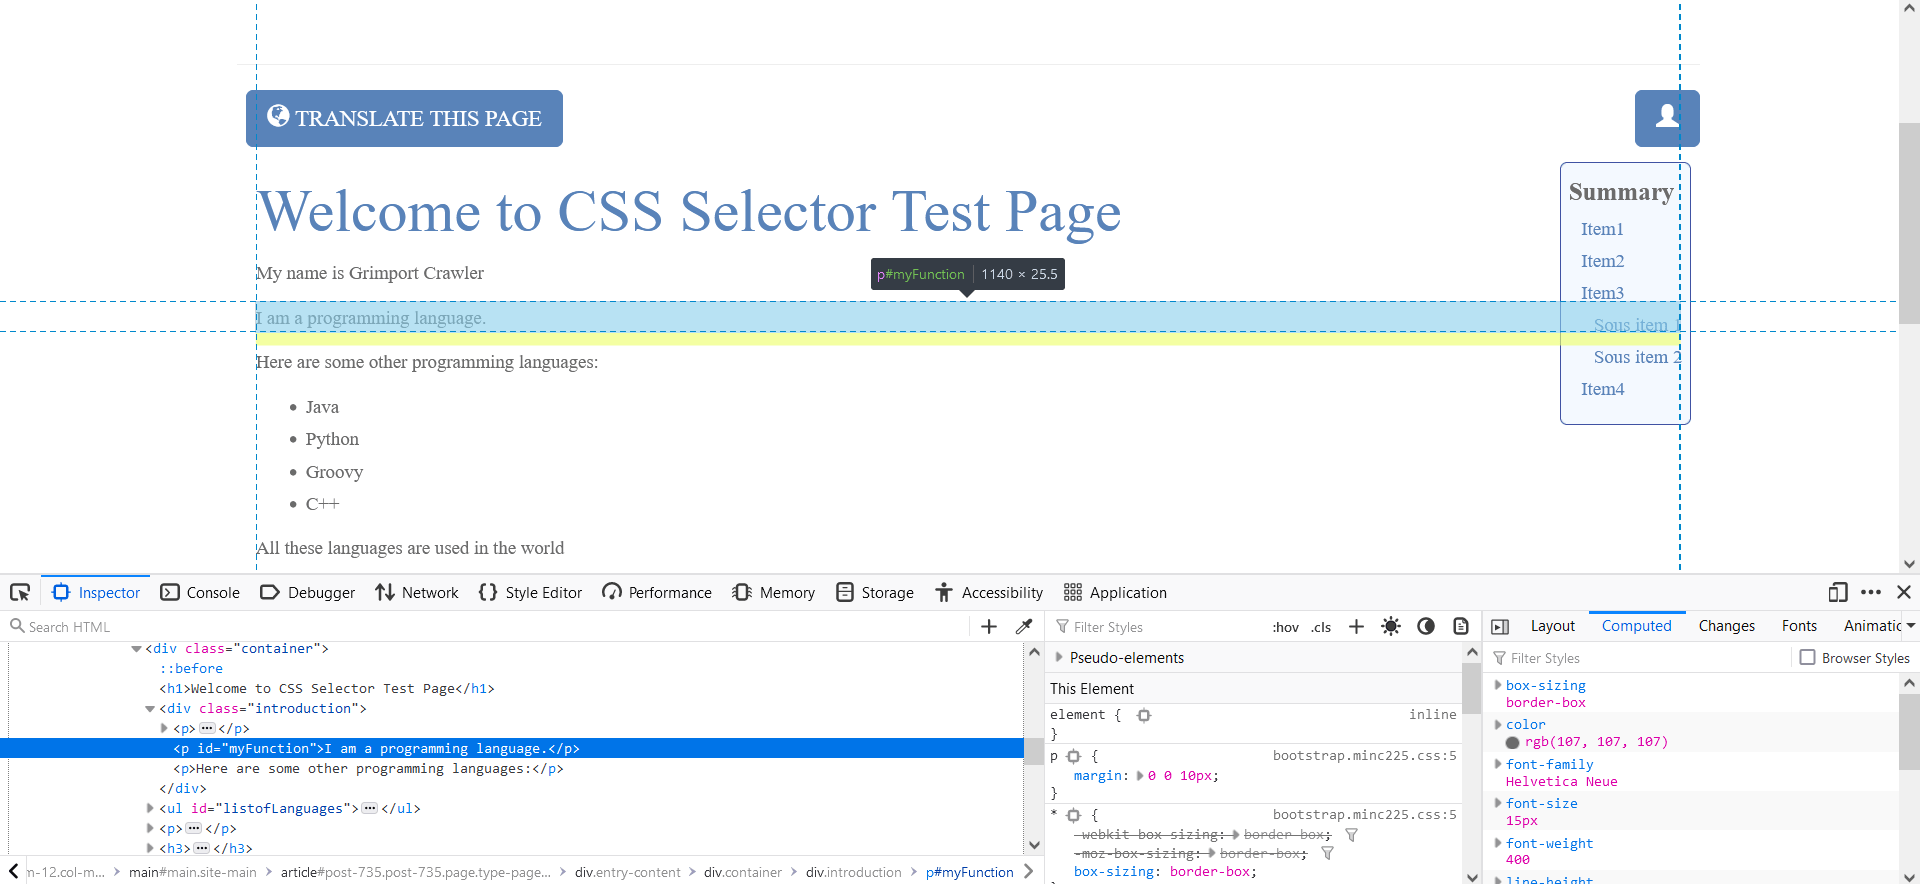The height and width of the screenshot is (884, 1920).
Task: Toggle the :hov pseudo-class panel
Action: pos(1285,627)
